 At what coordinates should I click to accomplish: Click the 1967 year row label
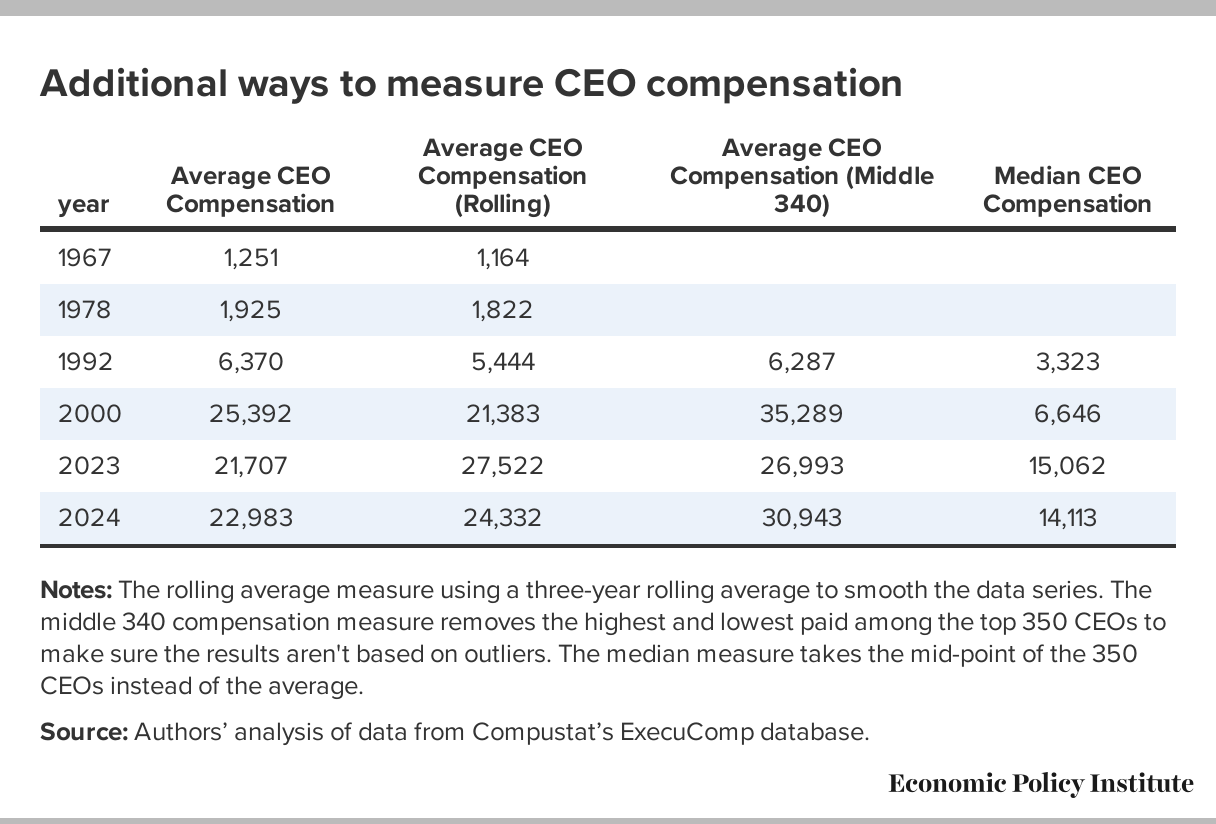click(x=85, y=258)
